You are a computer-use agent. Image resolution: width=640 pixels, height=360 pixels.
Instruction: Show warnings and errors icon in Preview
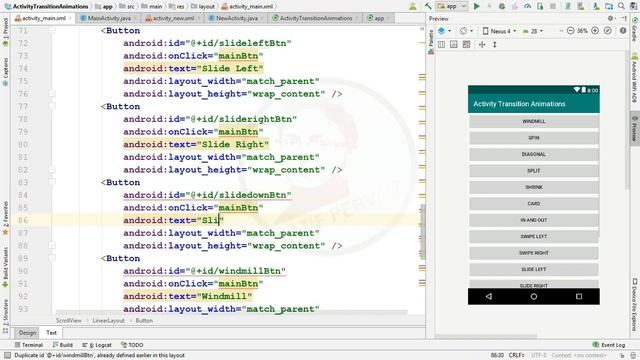pyautogui.click(x=623, y=31)
